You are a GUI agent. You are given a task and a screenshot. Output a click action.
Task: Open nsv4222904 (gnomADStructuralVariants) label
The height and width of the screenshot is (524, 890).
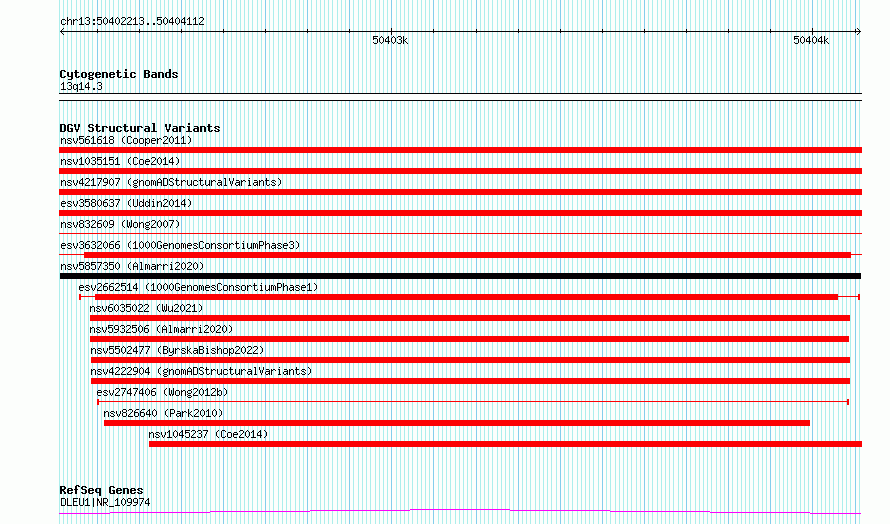coord(201,371)
